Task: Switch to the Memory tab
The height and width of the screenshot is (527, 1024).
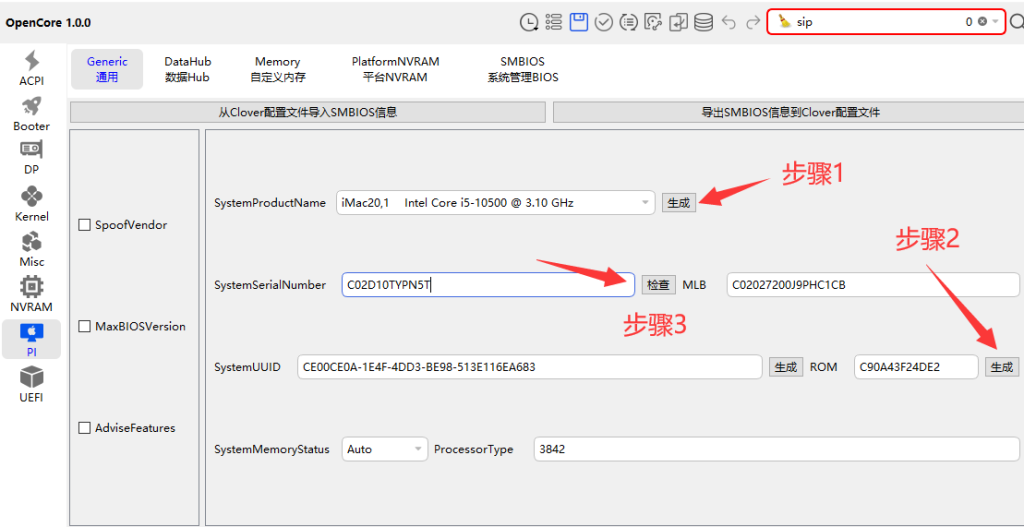Action: click(x=278, y=69)
